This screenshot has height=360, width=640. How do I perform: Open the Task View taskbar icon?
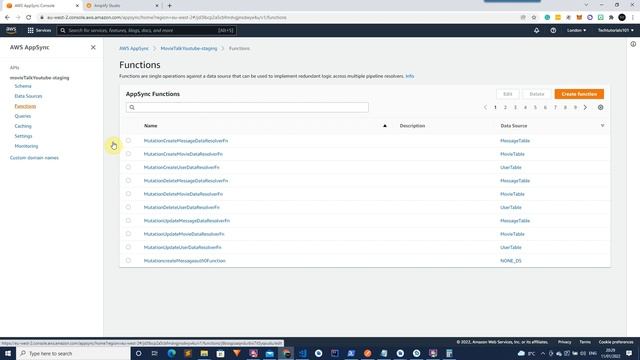(x=155, y=353)
